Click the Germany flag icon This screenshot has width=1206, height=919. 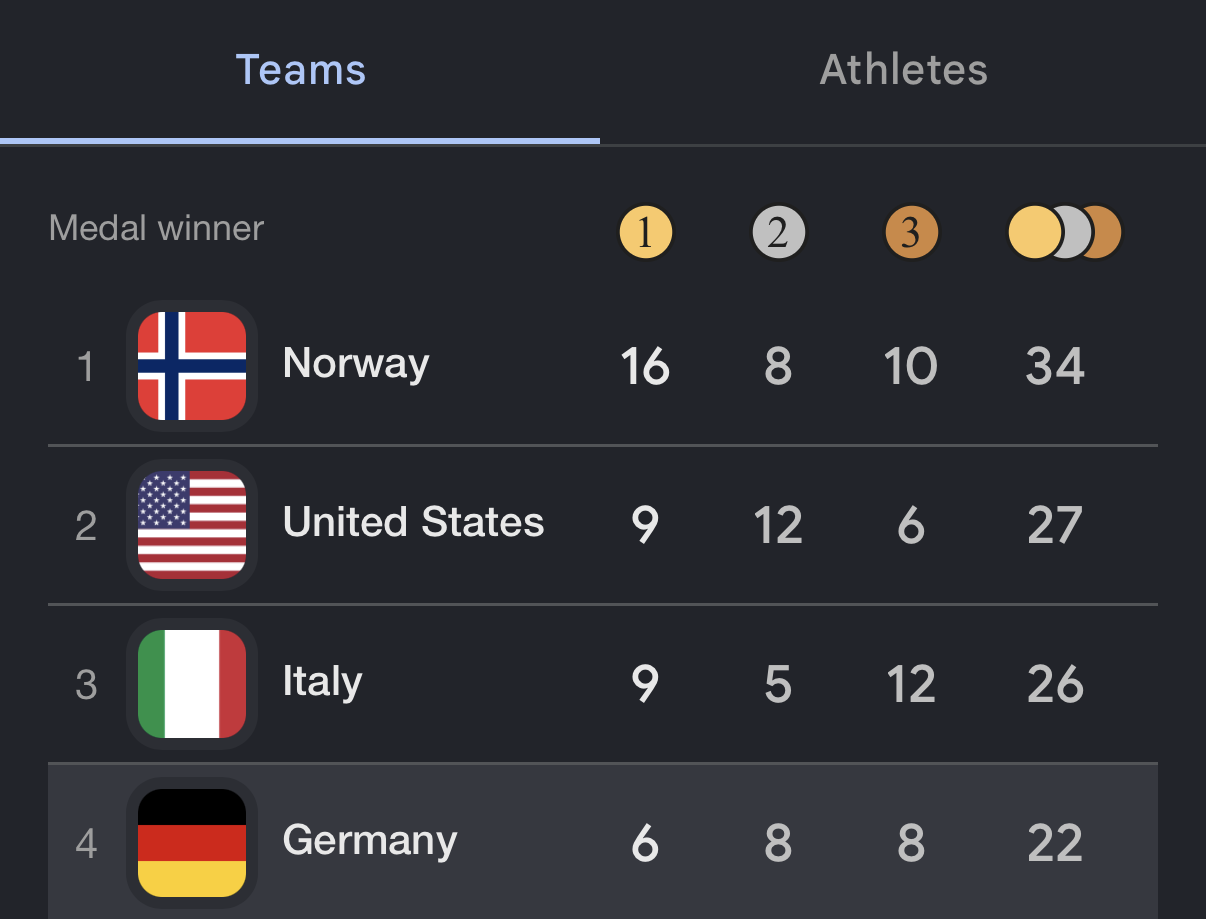tap(192, 842)
